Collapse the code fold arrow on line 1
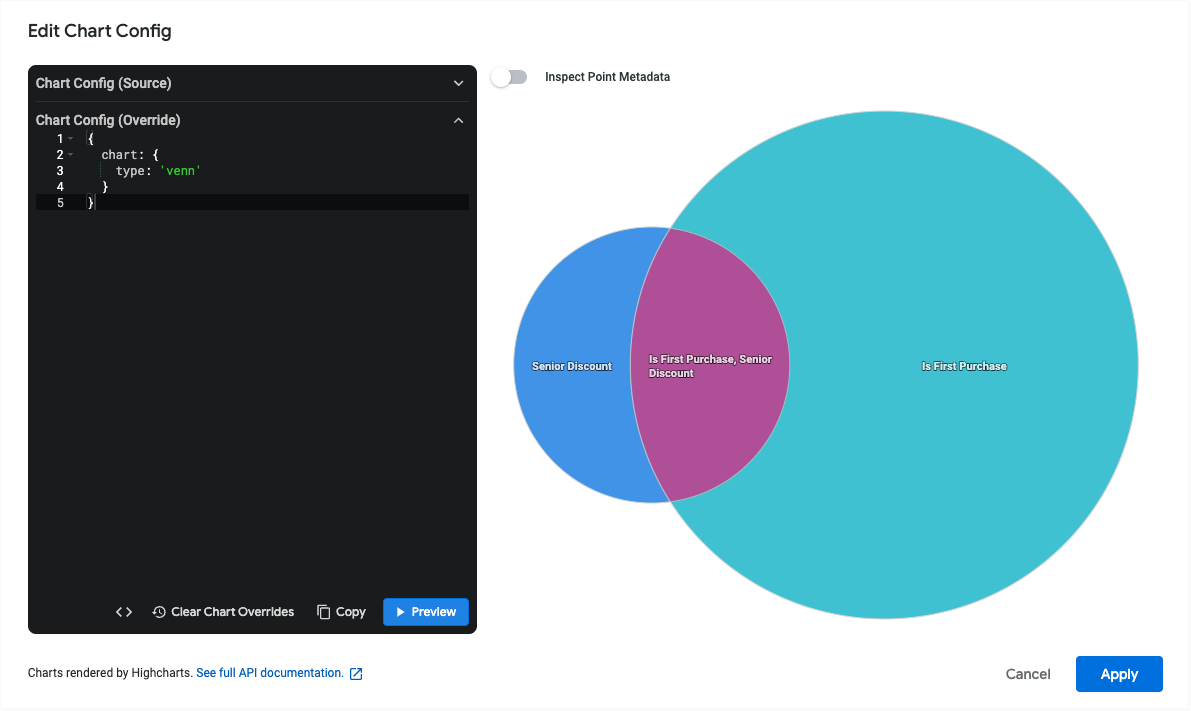This screenshot has width=1191, height=711. 71,139
